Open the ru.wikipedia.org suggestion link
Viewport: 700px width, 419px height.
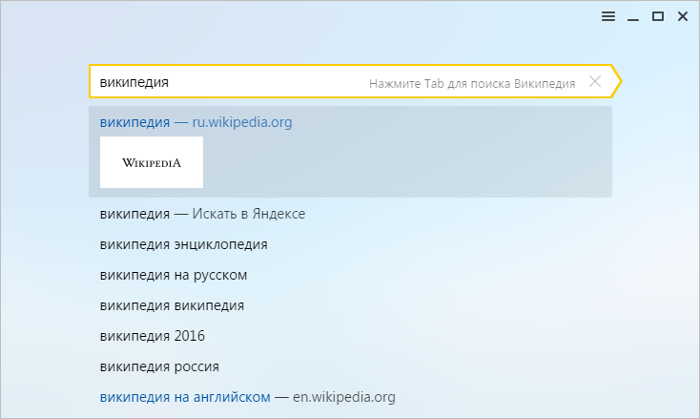(196, 122)
